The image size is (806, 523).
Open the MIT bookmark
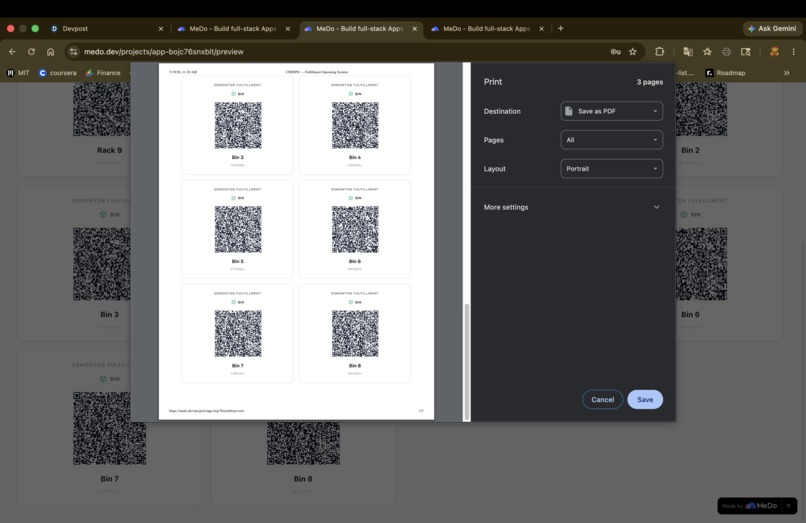pyautogui.click(x=18, y=73)
